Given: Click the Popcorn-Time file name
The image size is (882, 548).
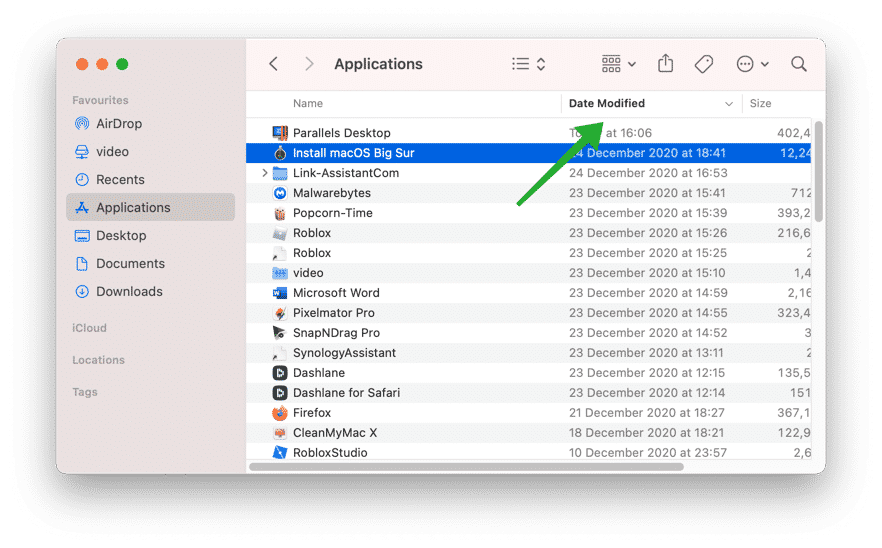Looking at the screenshot, I should click(x=332, y=213).
